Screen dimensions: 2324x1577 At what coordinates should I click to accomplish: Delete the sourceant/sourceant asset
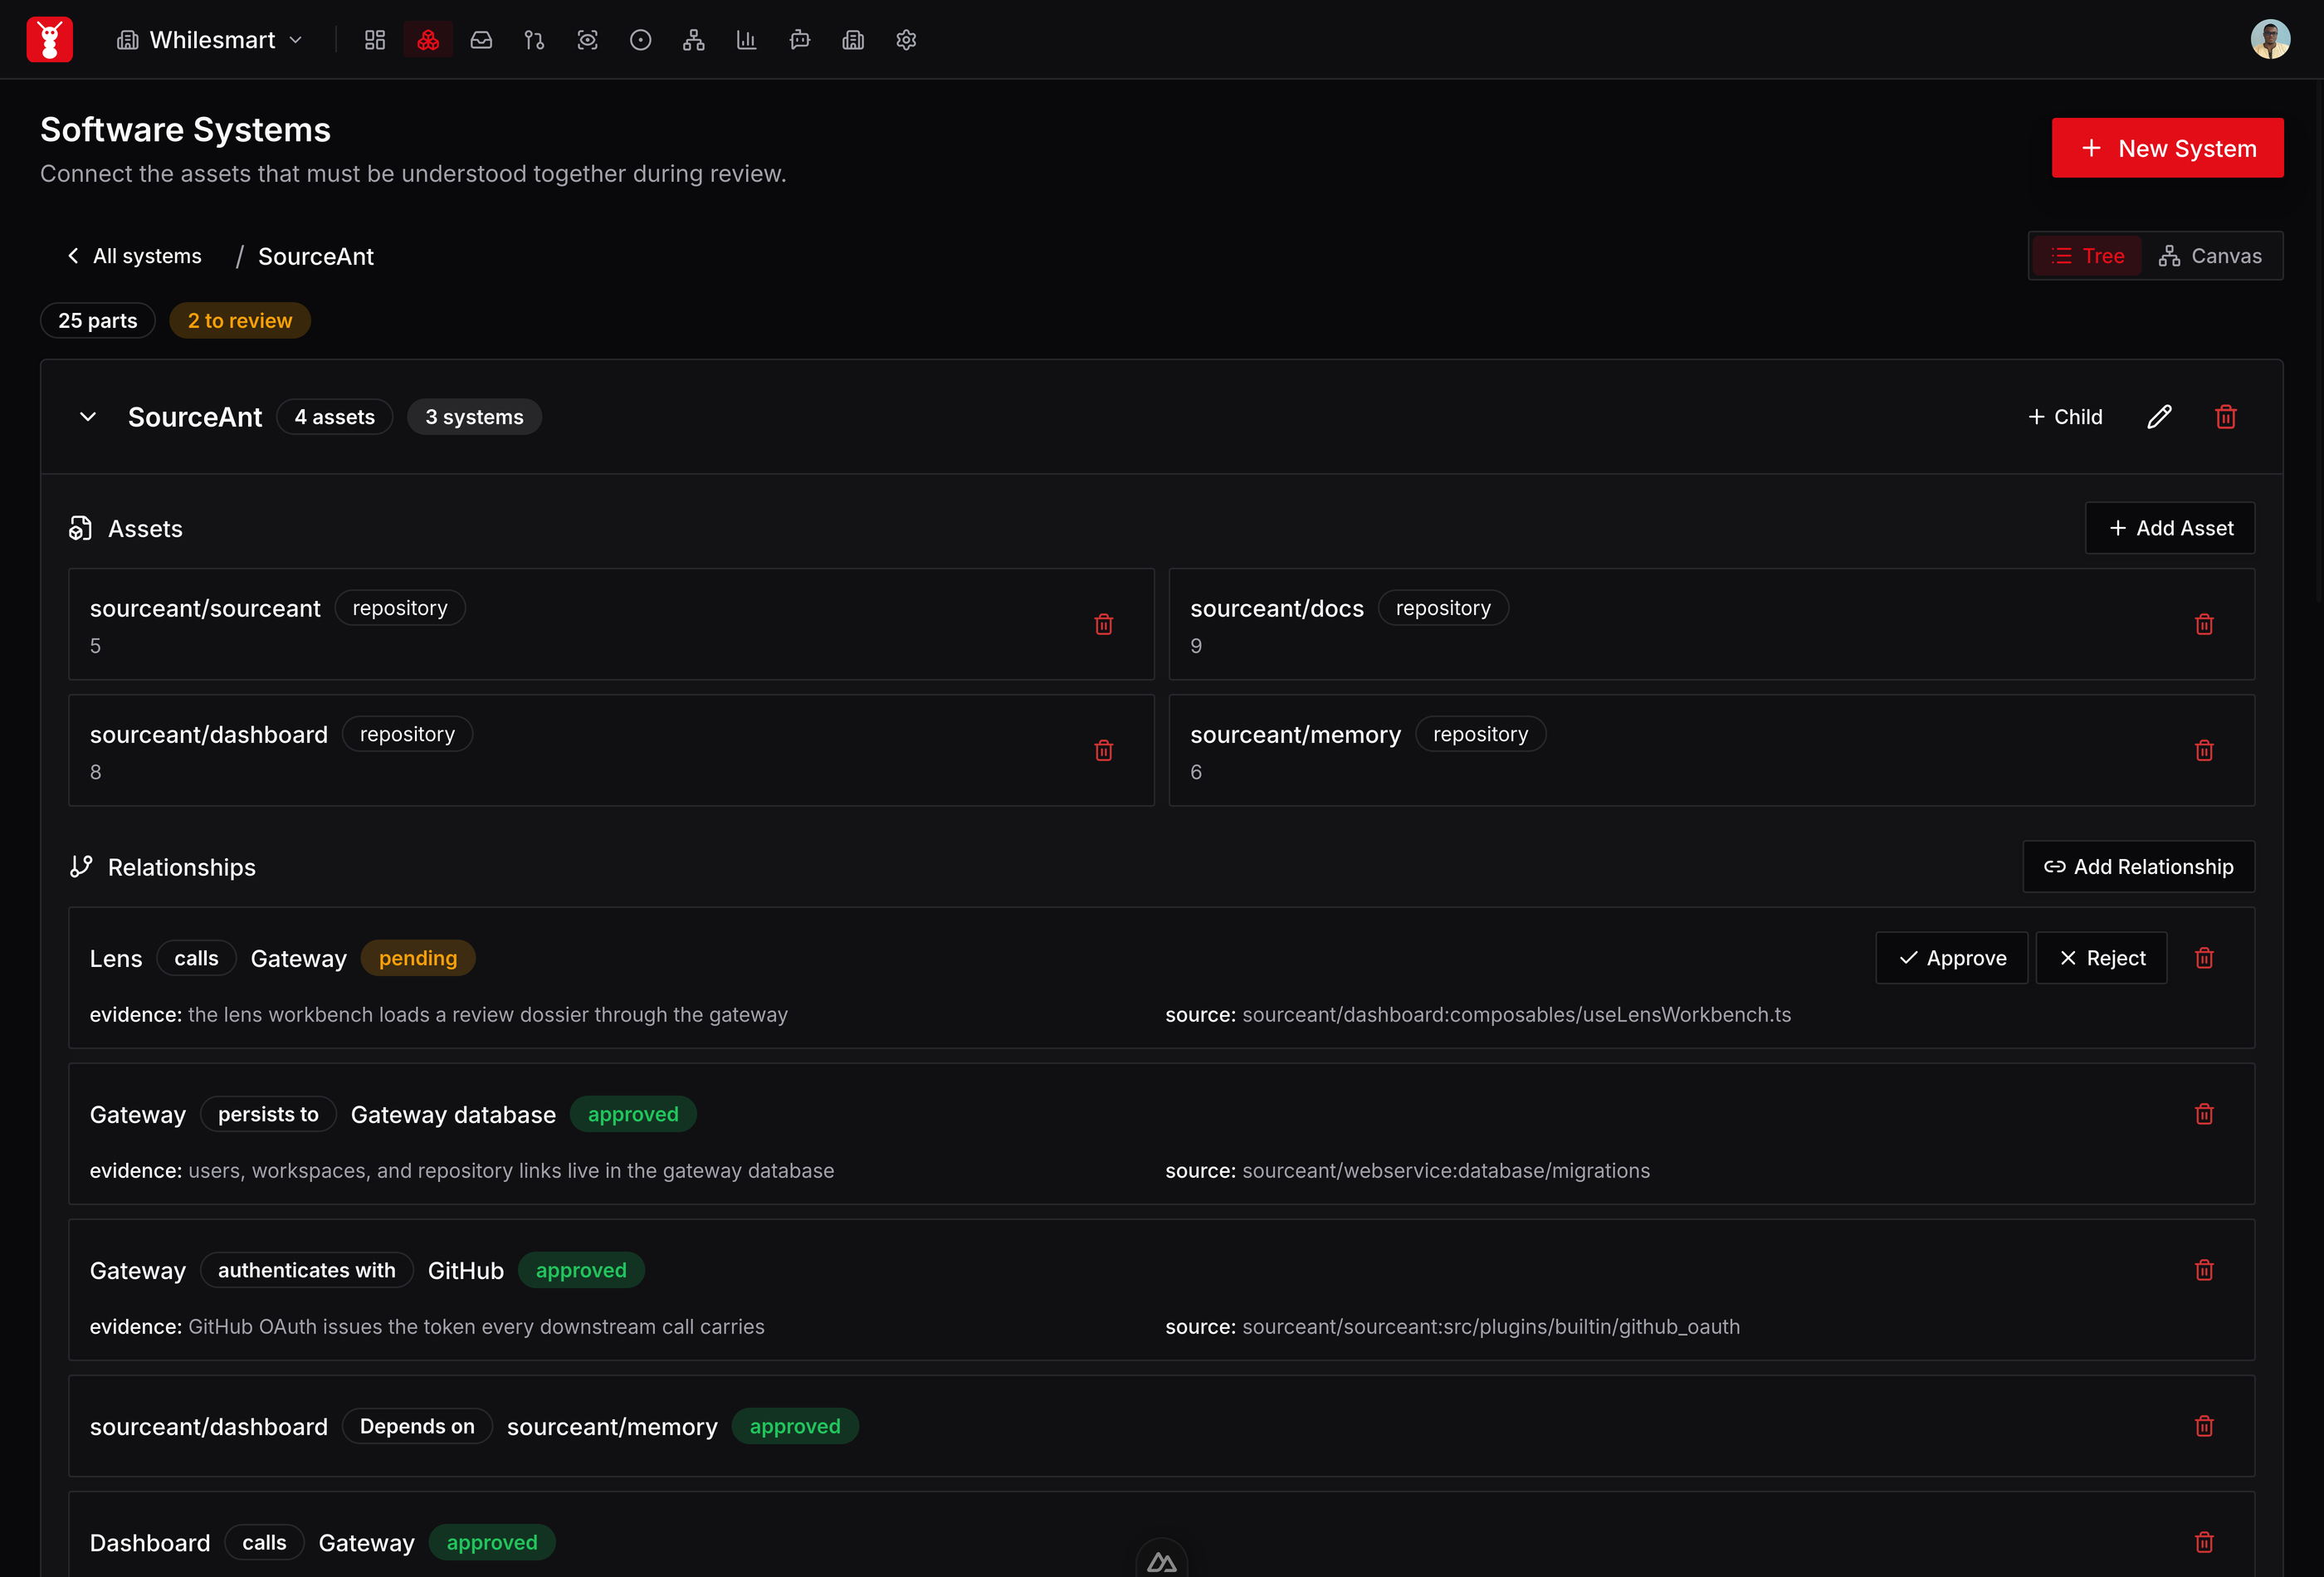(1104, 624)
